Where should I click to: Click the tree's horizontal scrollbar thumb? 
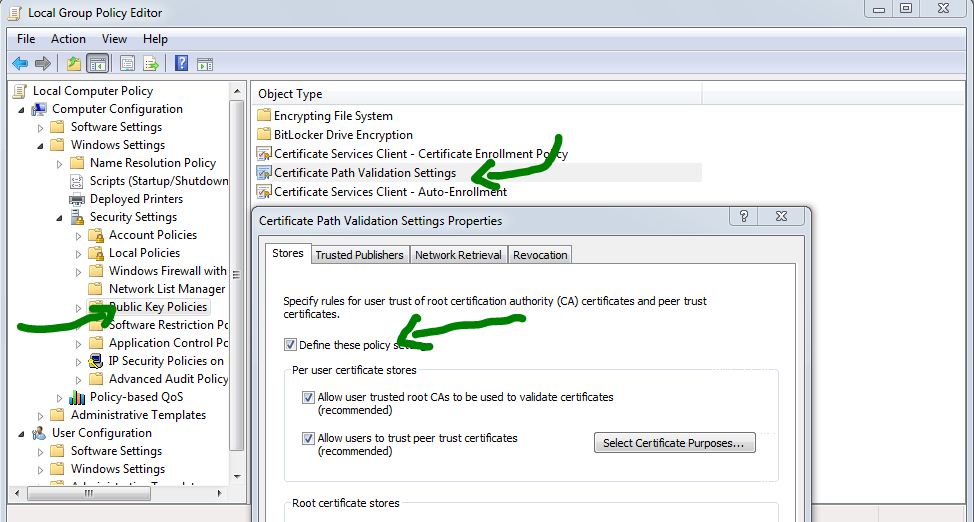click(89, 493)
